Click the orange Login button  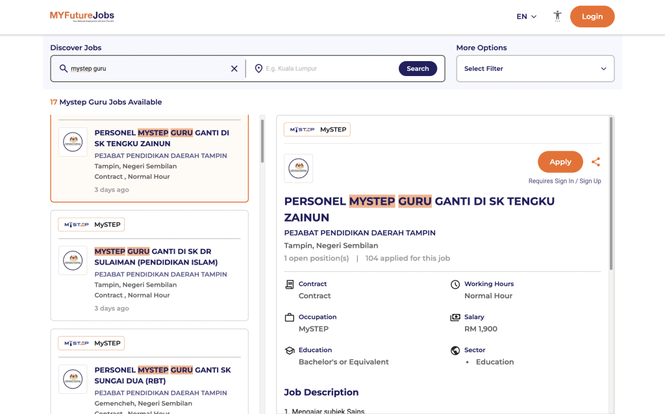click(x=592, y=17)
